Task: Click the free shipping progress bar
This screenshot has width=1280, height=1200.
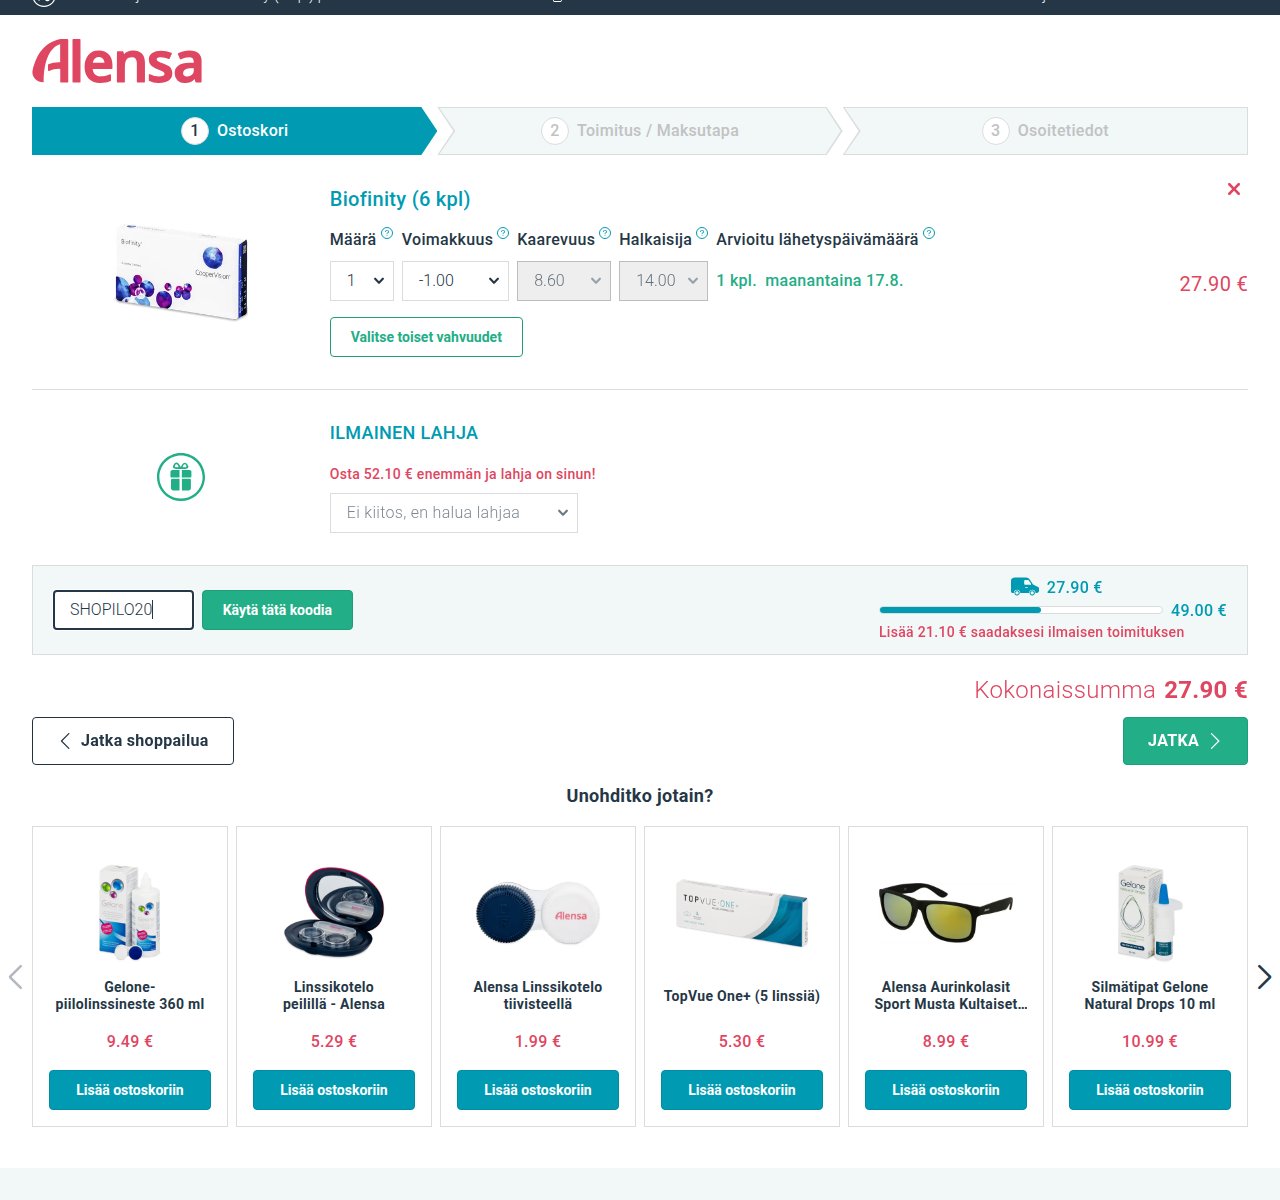Action: point(1020,610)
